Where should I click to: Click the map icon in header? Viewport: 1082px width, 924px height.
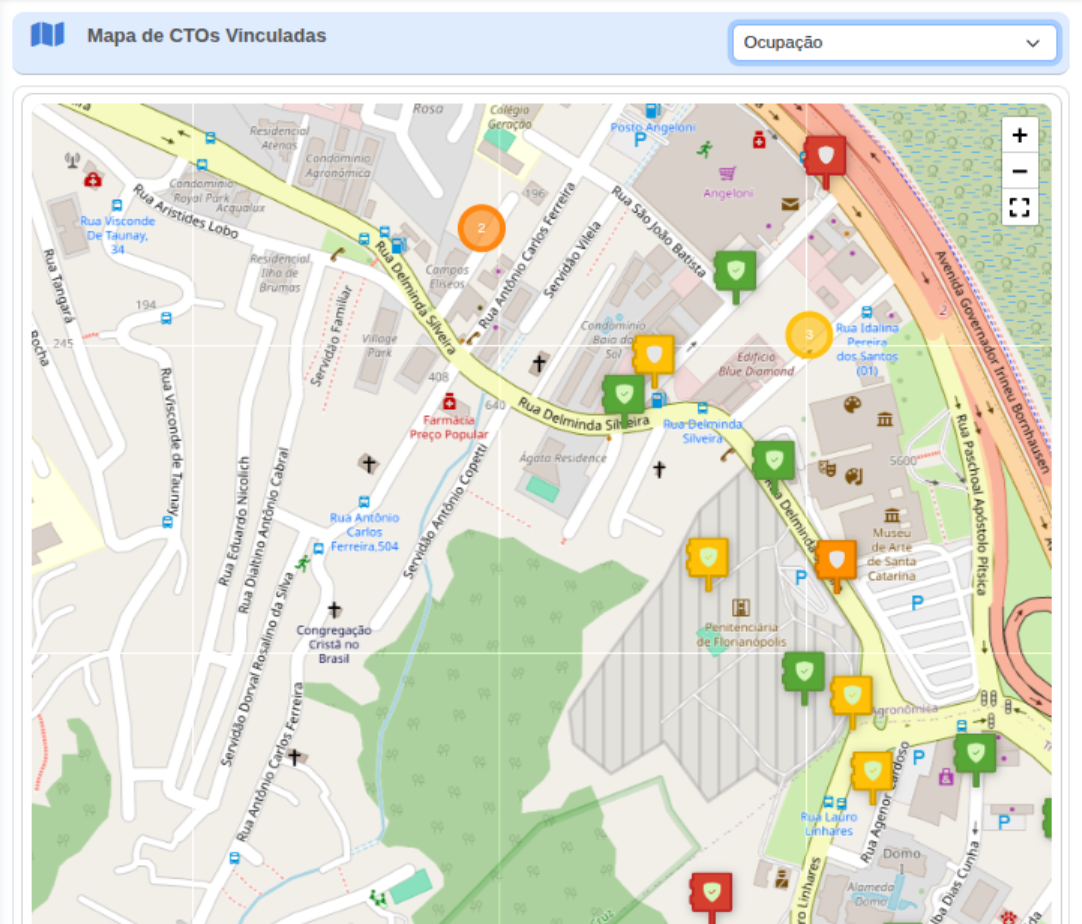47,36
